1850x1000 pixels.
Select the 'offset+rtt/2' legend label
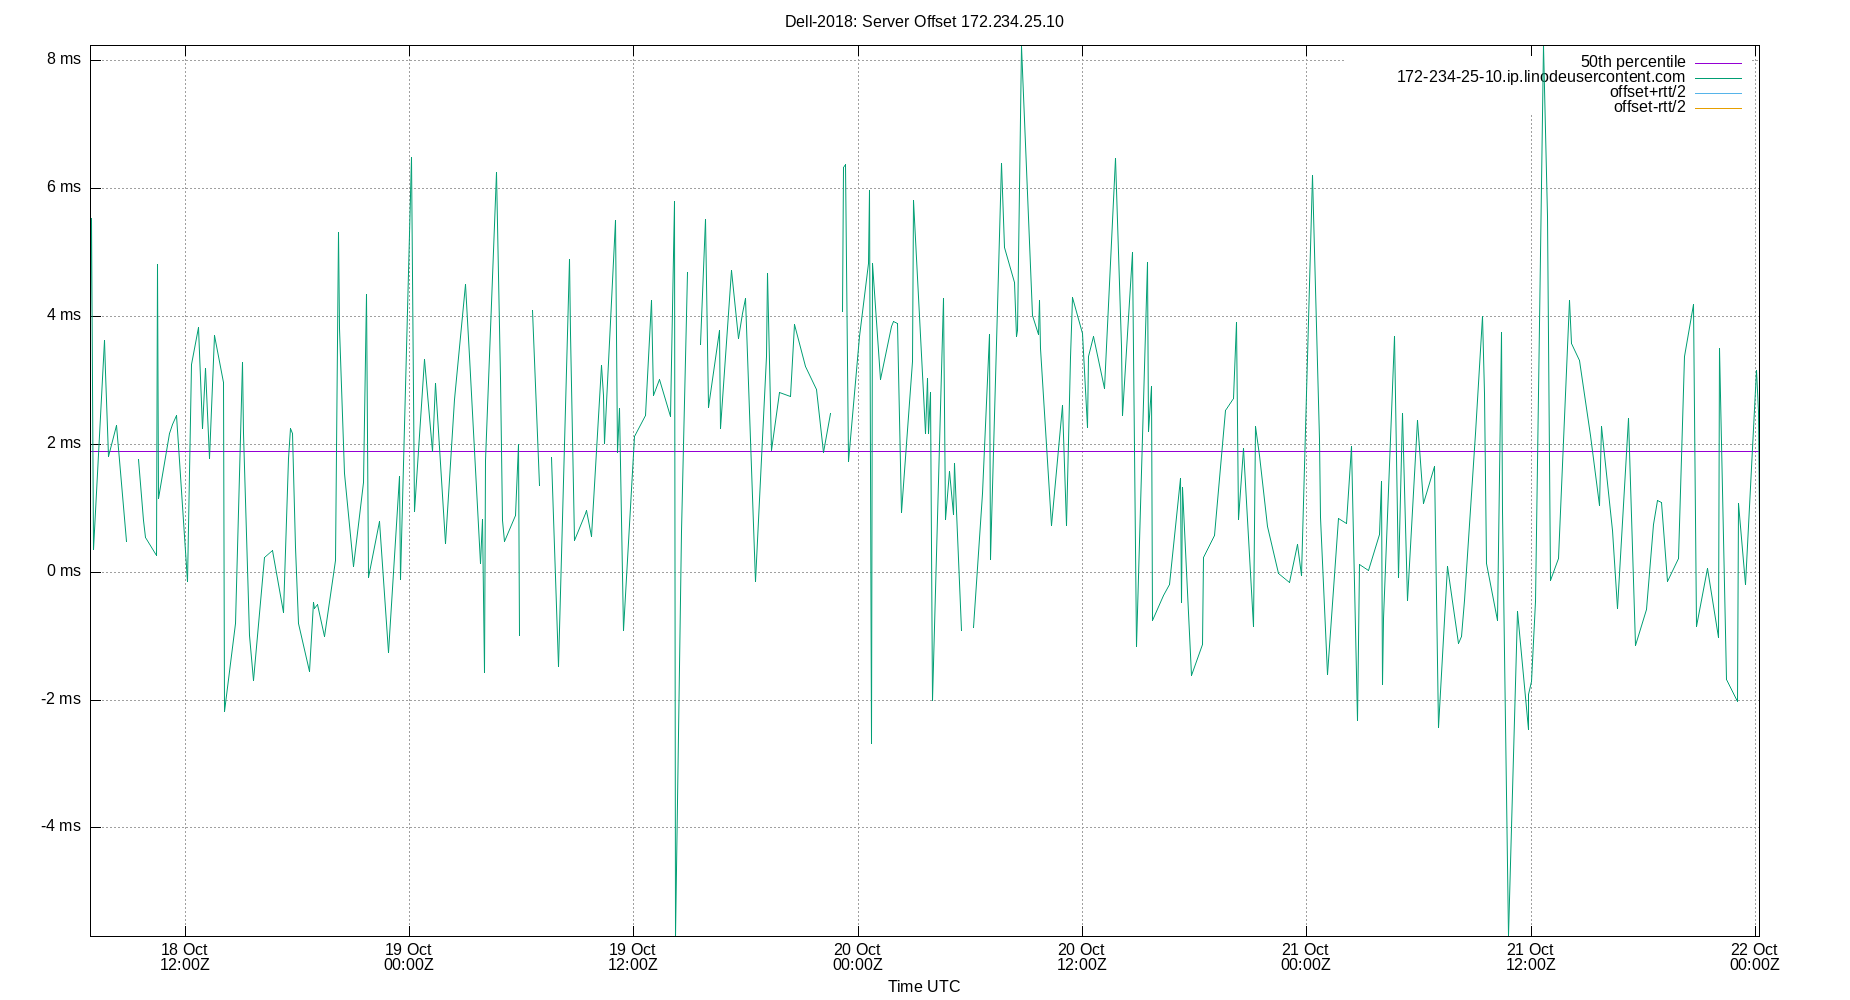tap(1647, 92)
